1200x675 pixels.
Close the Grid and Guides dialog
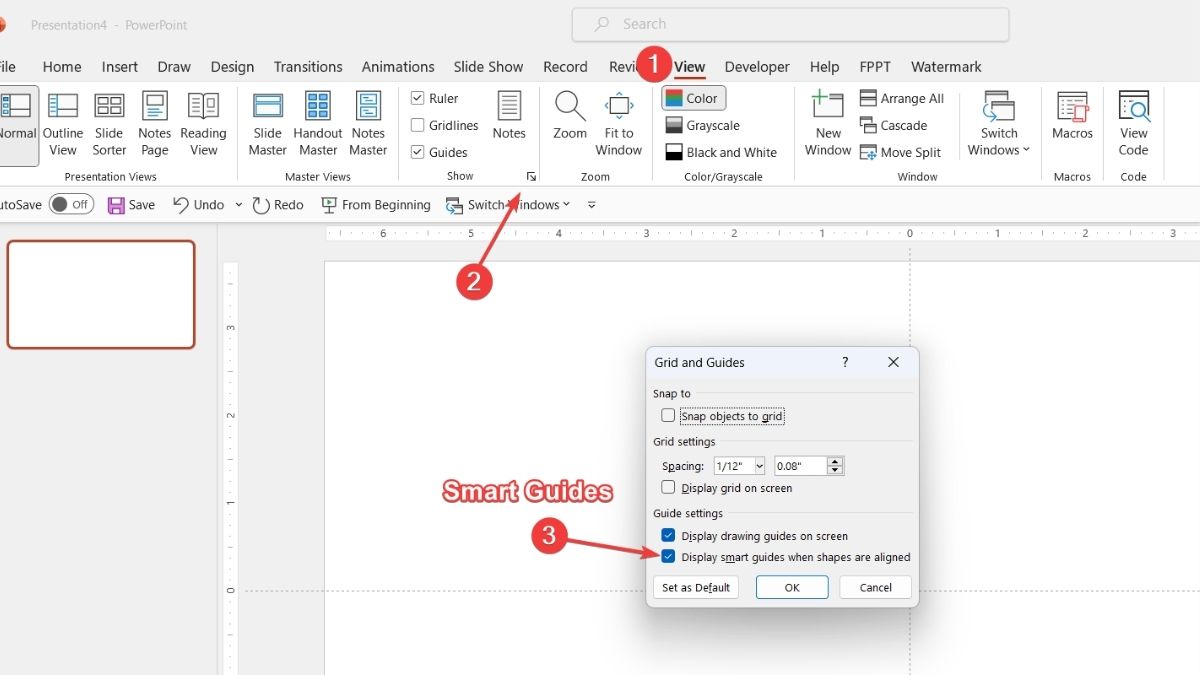click(x=893, y=362)
